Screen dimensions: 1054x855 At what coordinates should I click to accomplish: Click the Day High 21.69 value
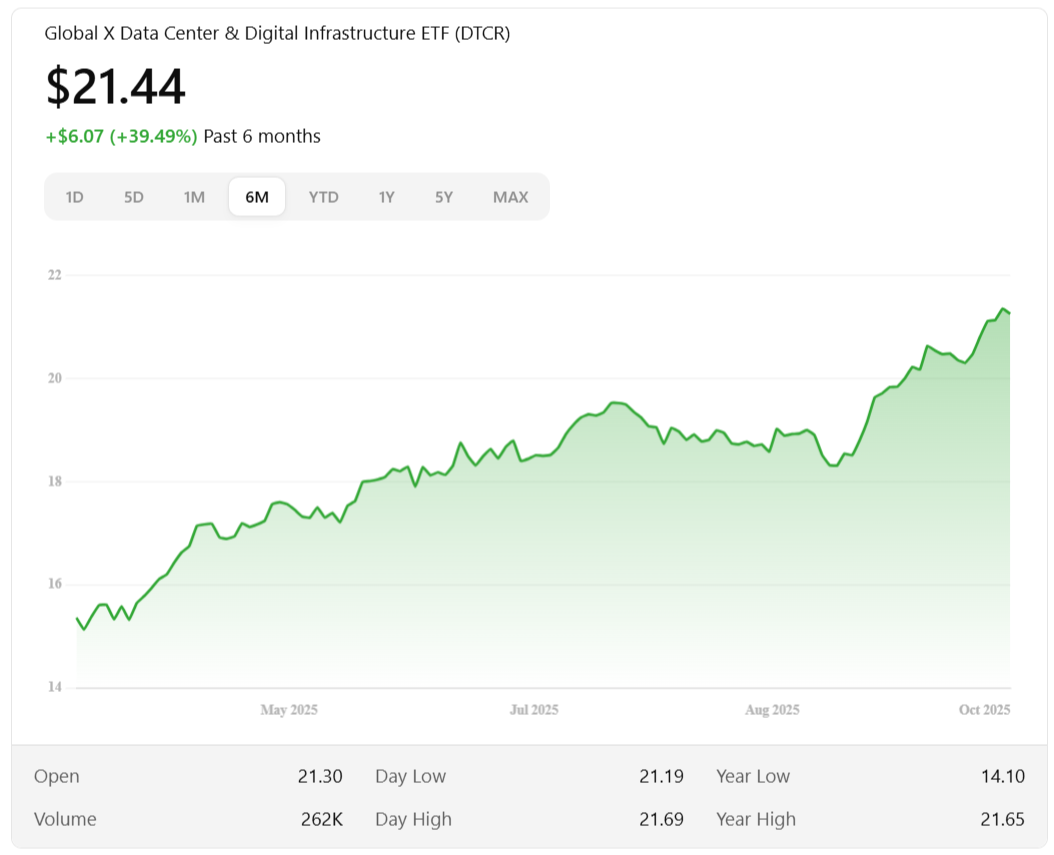click(661, 819)
